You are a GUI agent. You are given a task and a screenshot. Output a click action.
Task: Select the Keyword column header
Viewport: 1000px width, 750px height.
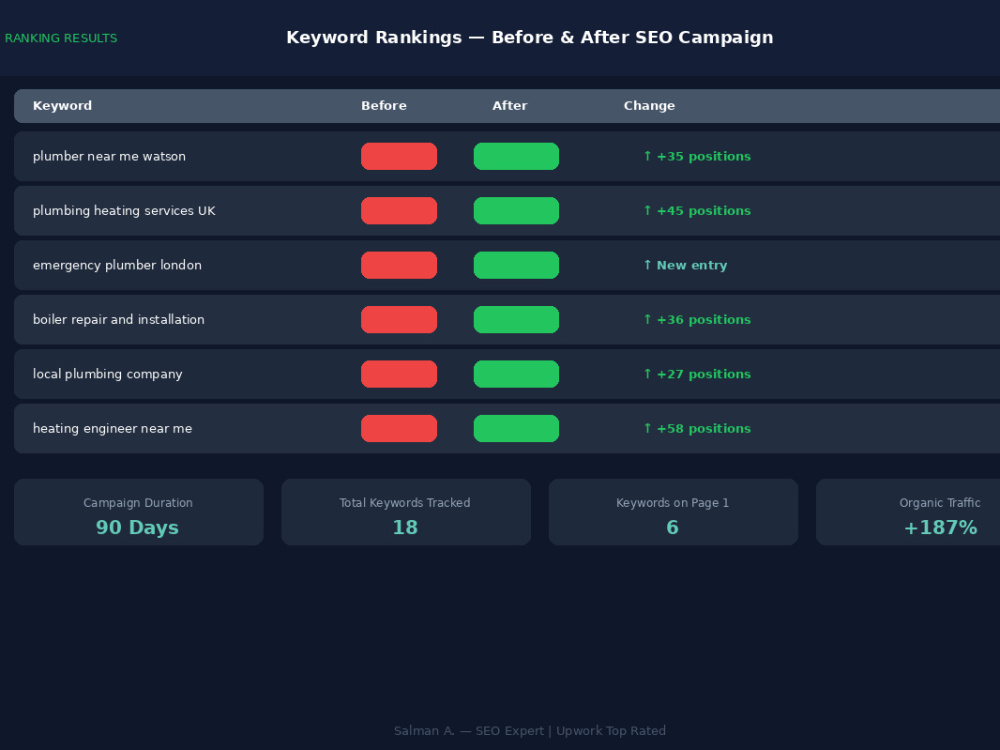coord(62,106)
